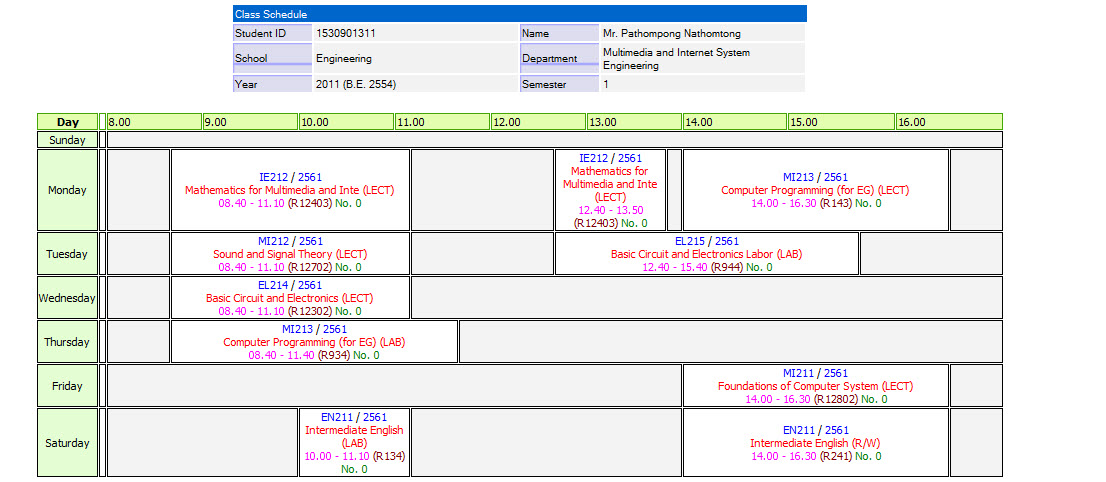
Task: Click the 08.40 - 11.40 time on Thursday
Action: tap(281, 355)
